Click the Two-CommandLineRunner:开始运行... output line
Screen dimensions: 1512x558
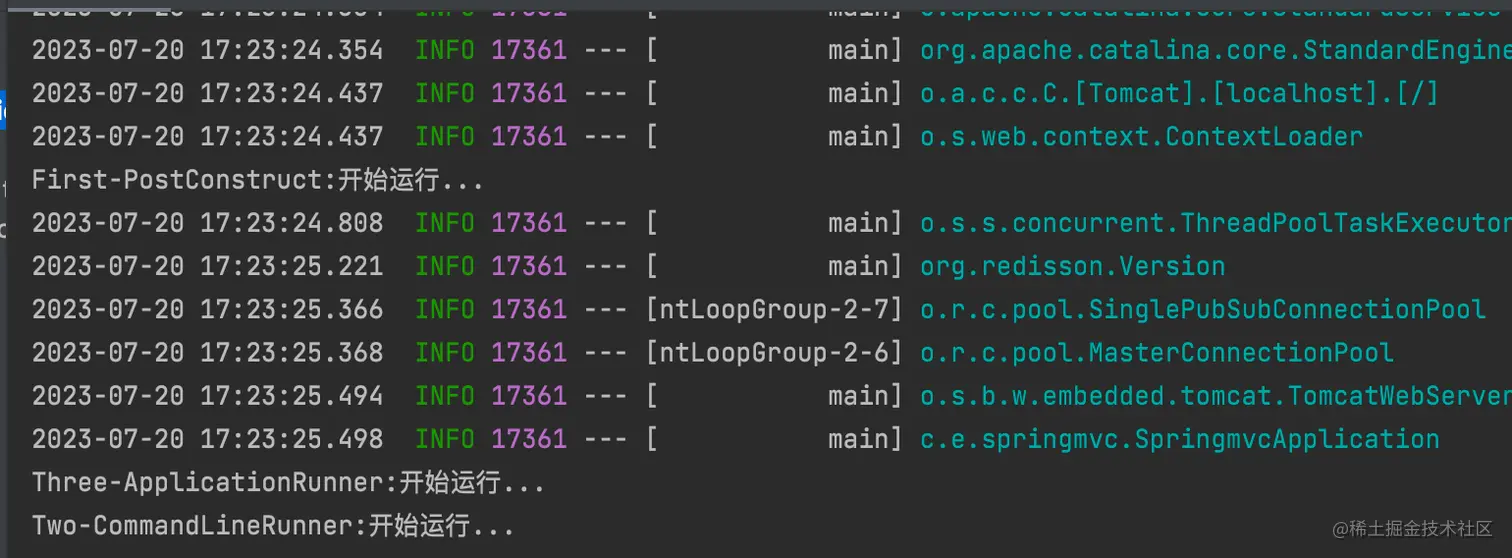point(273,525)
